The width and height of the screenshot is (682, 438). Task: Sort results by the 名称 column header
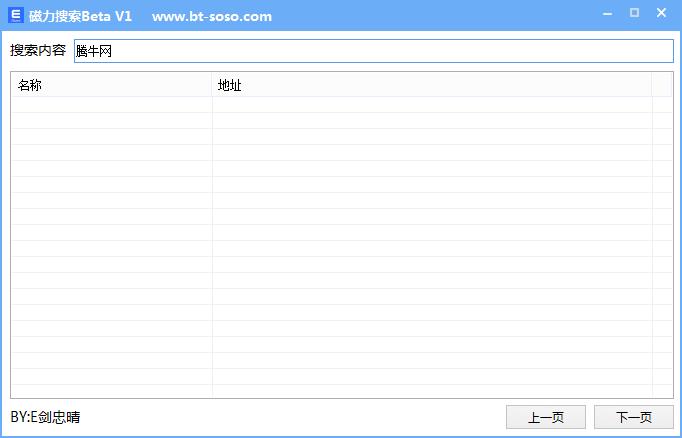pyautogui.click(x=111, y=85)
